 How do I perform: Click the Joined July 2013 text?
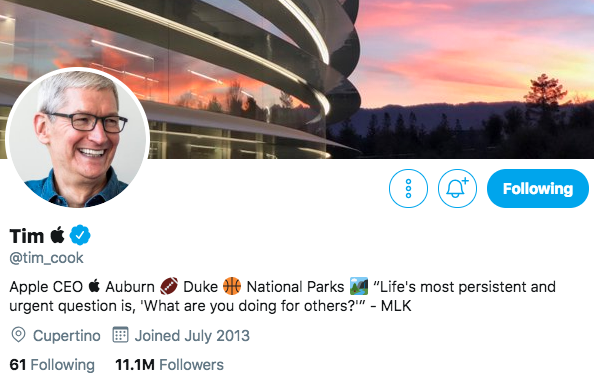pos(192,336)
